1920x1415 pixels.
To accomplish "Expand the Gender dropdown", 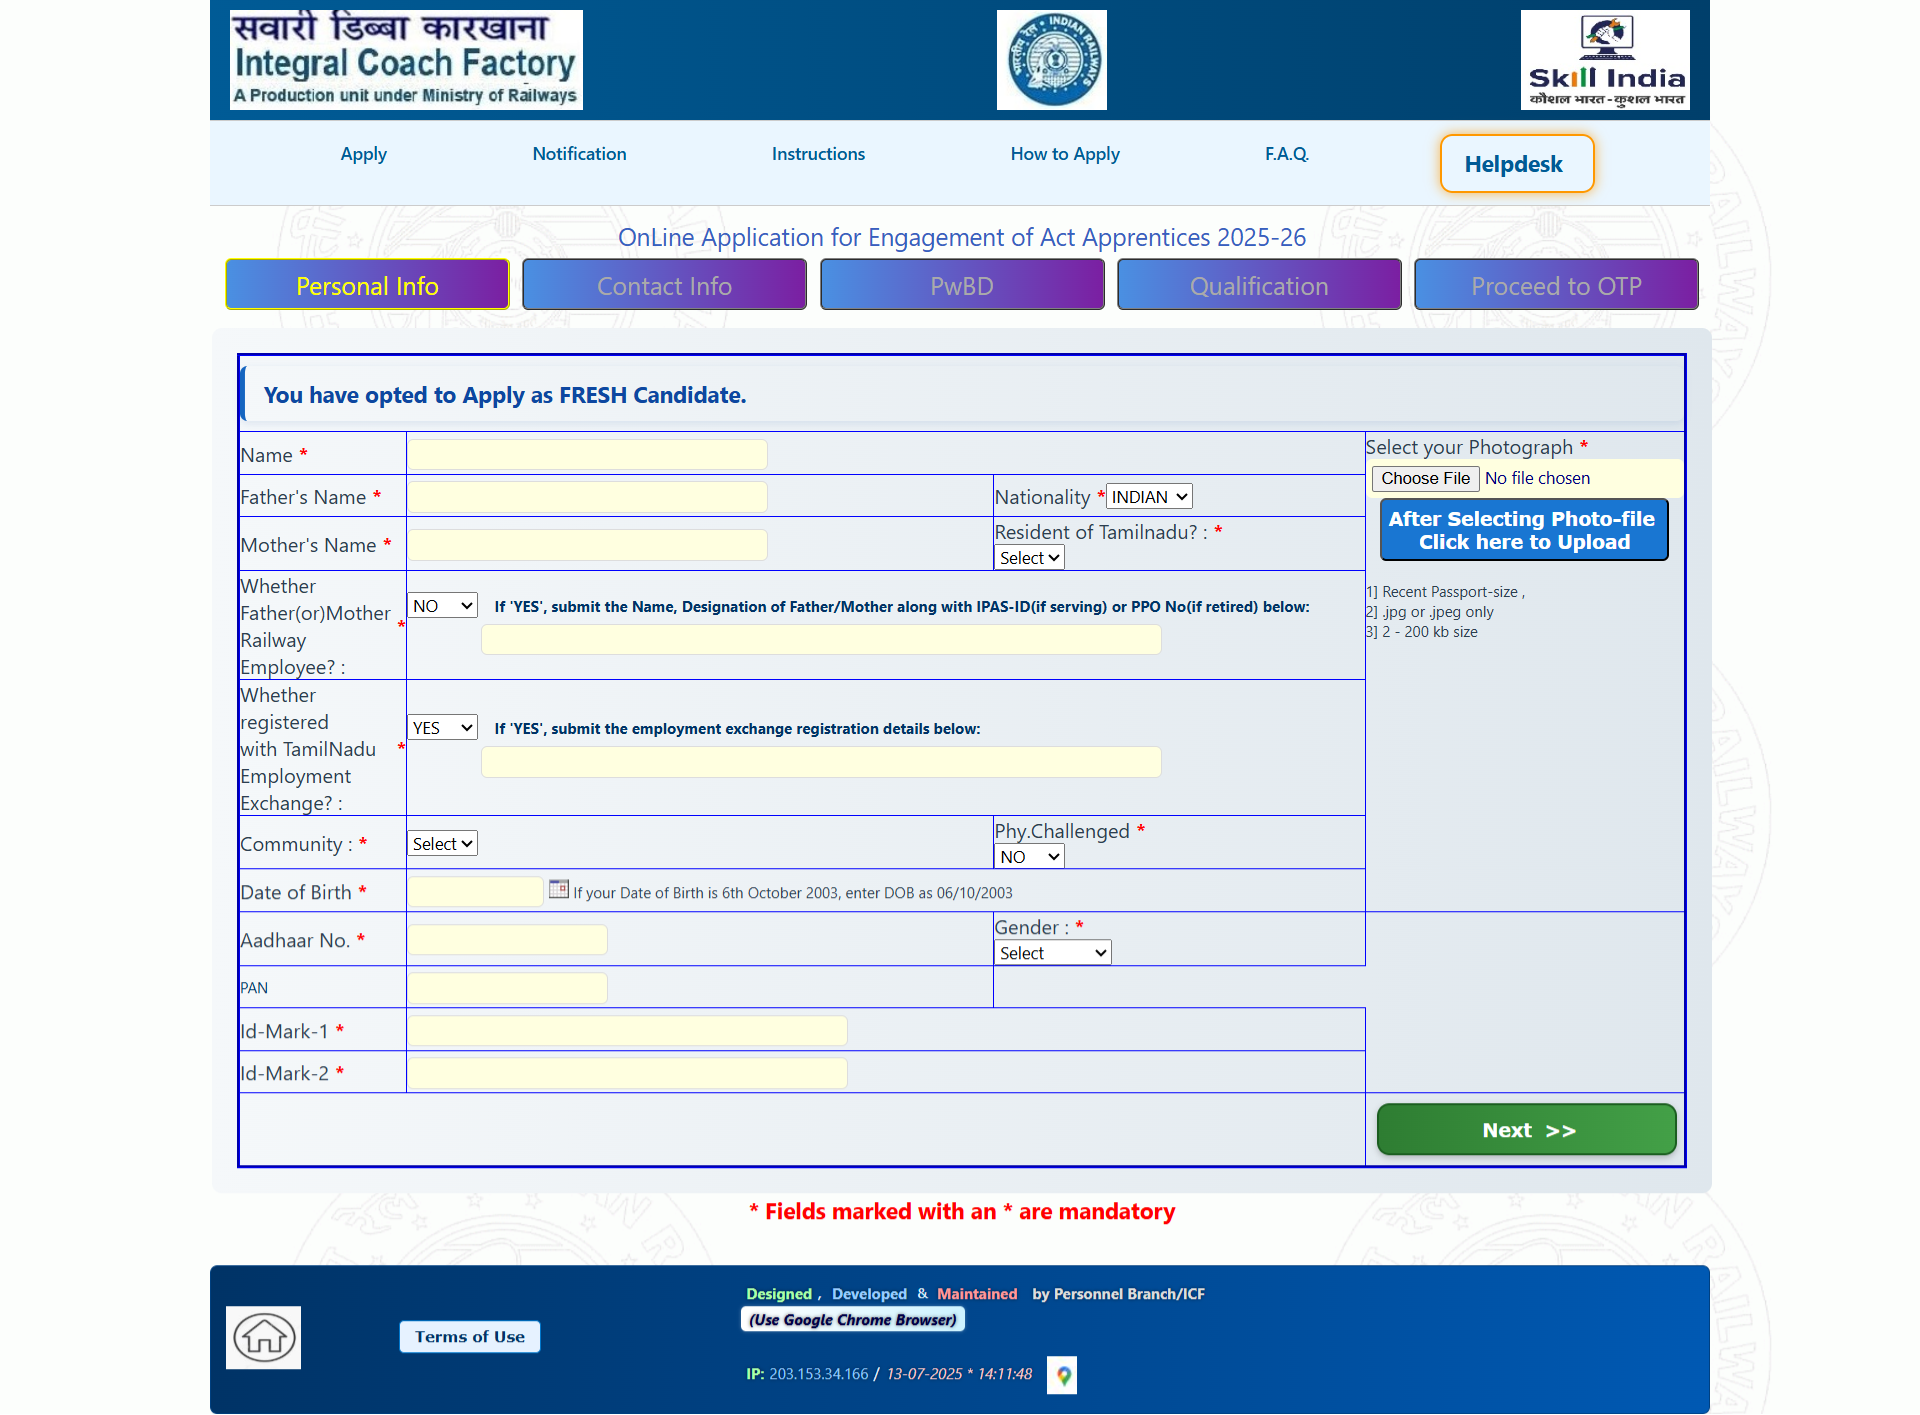I will click(x=1052, y=953).
